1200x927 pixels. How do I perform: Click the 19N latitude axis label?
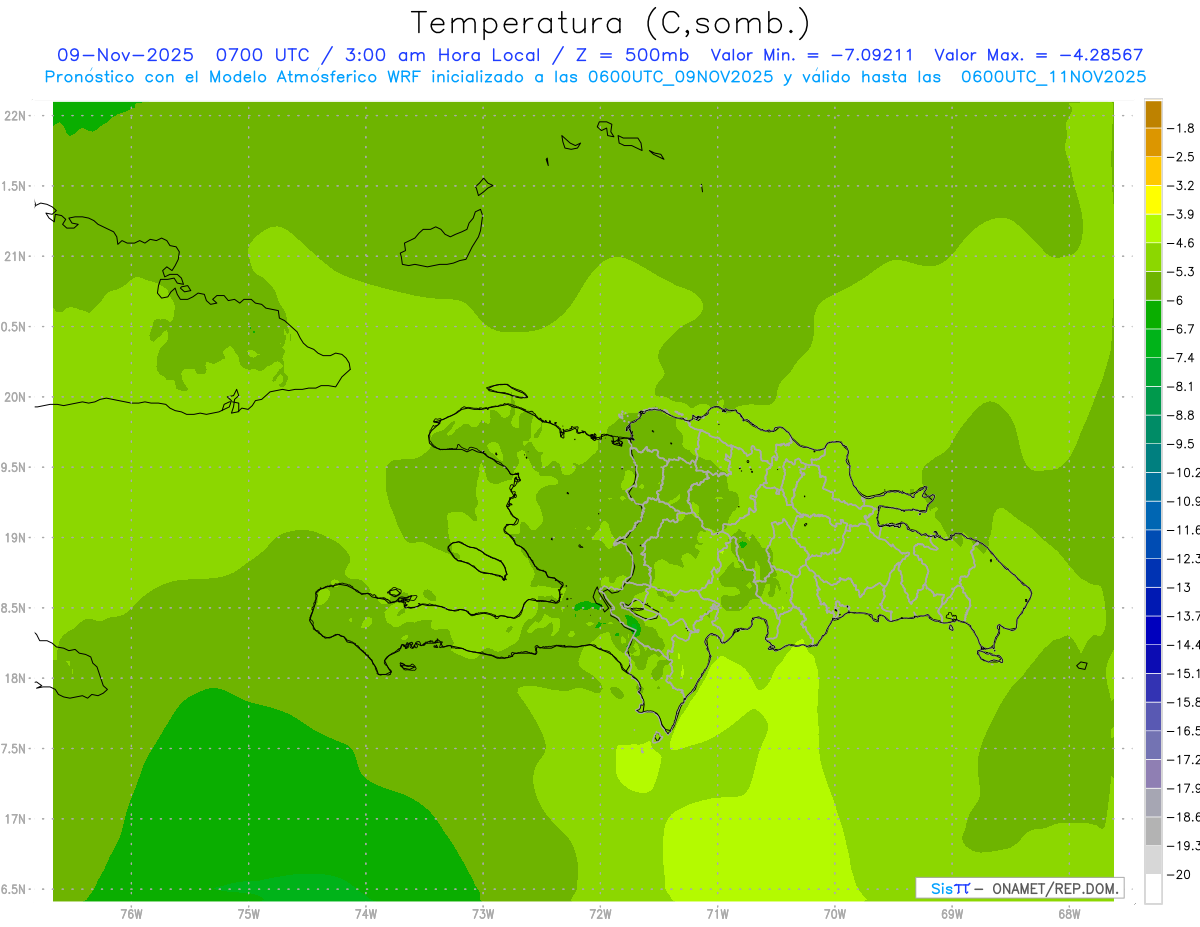click(13, 538)
